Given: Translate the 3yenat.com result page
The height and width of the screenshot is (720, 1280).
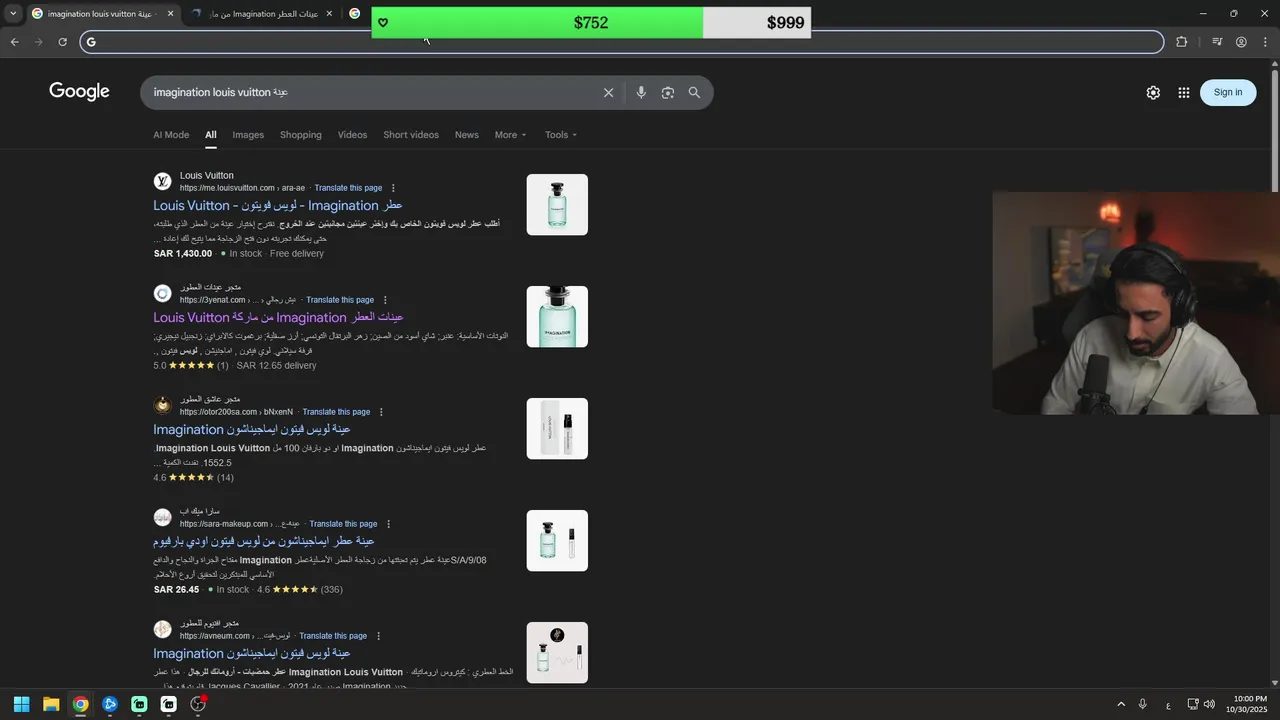Looking at the screenshot, I should click(340, 300).
